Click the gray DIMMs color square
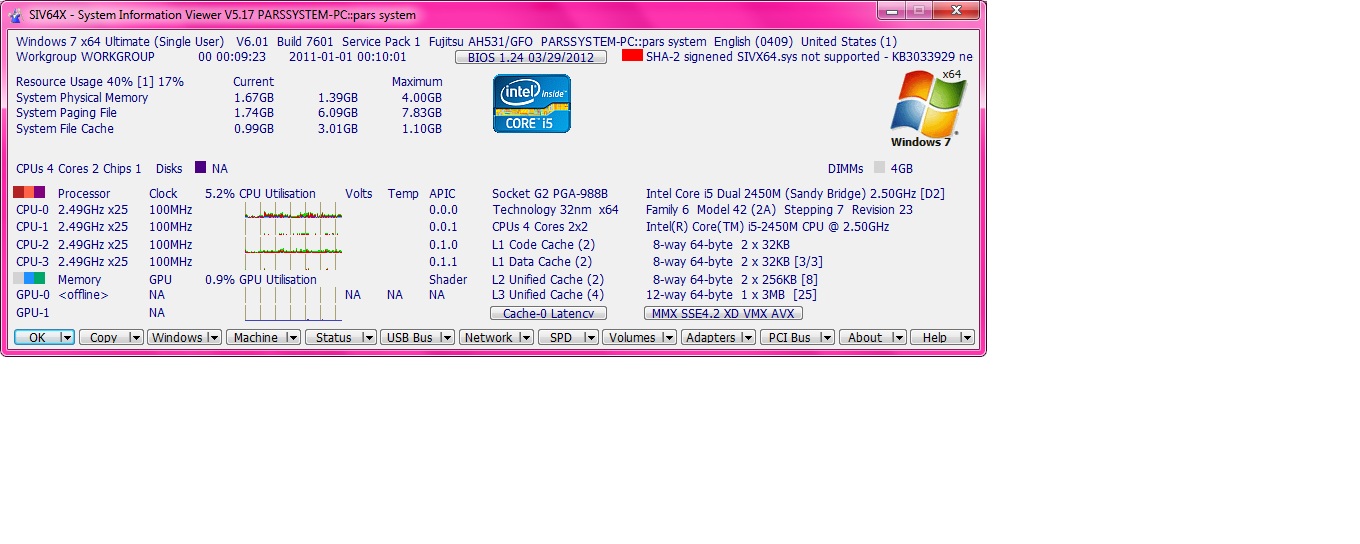The width and height of the screenshot is (1360, 544). pyautogui.click(x=880, y=168)
